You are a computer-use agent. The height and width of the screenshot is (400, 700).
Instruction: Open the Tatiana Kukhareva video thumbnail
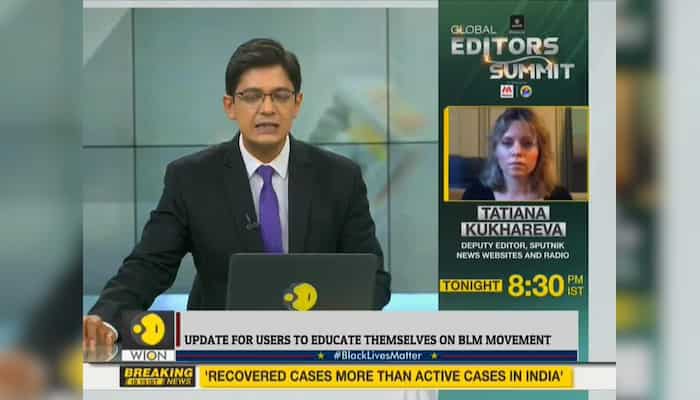[x=516, y=153]
